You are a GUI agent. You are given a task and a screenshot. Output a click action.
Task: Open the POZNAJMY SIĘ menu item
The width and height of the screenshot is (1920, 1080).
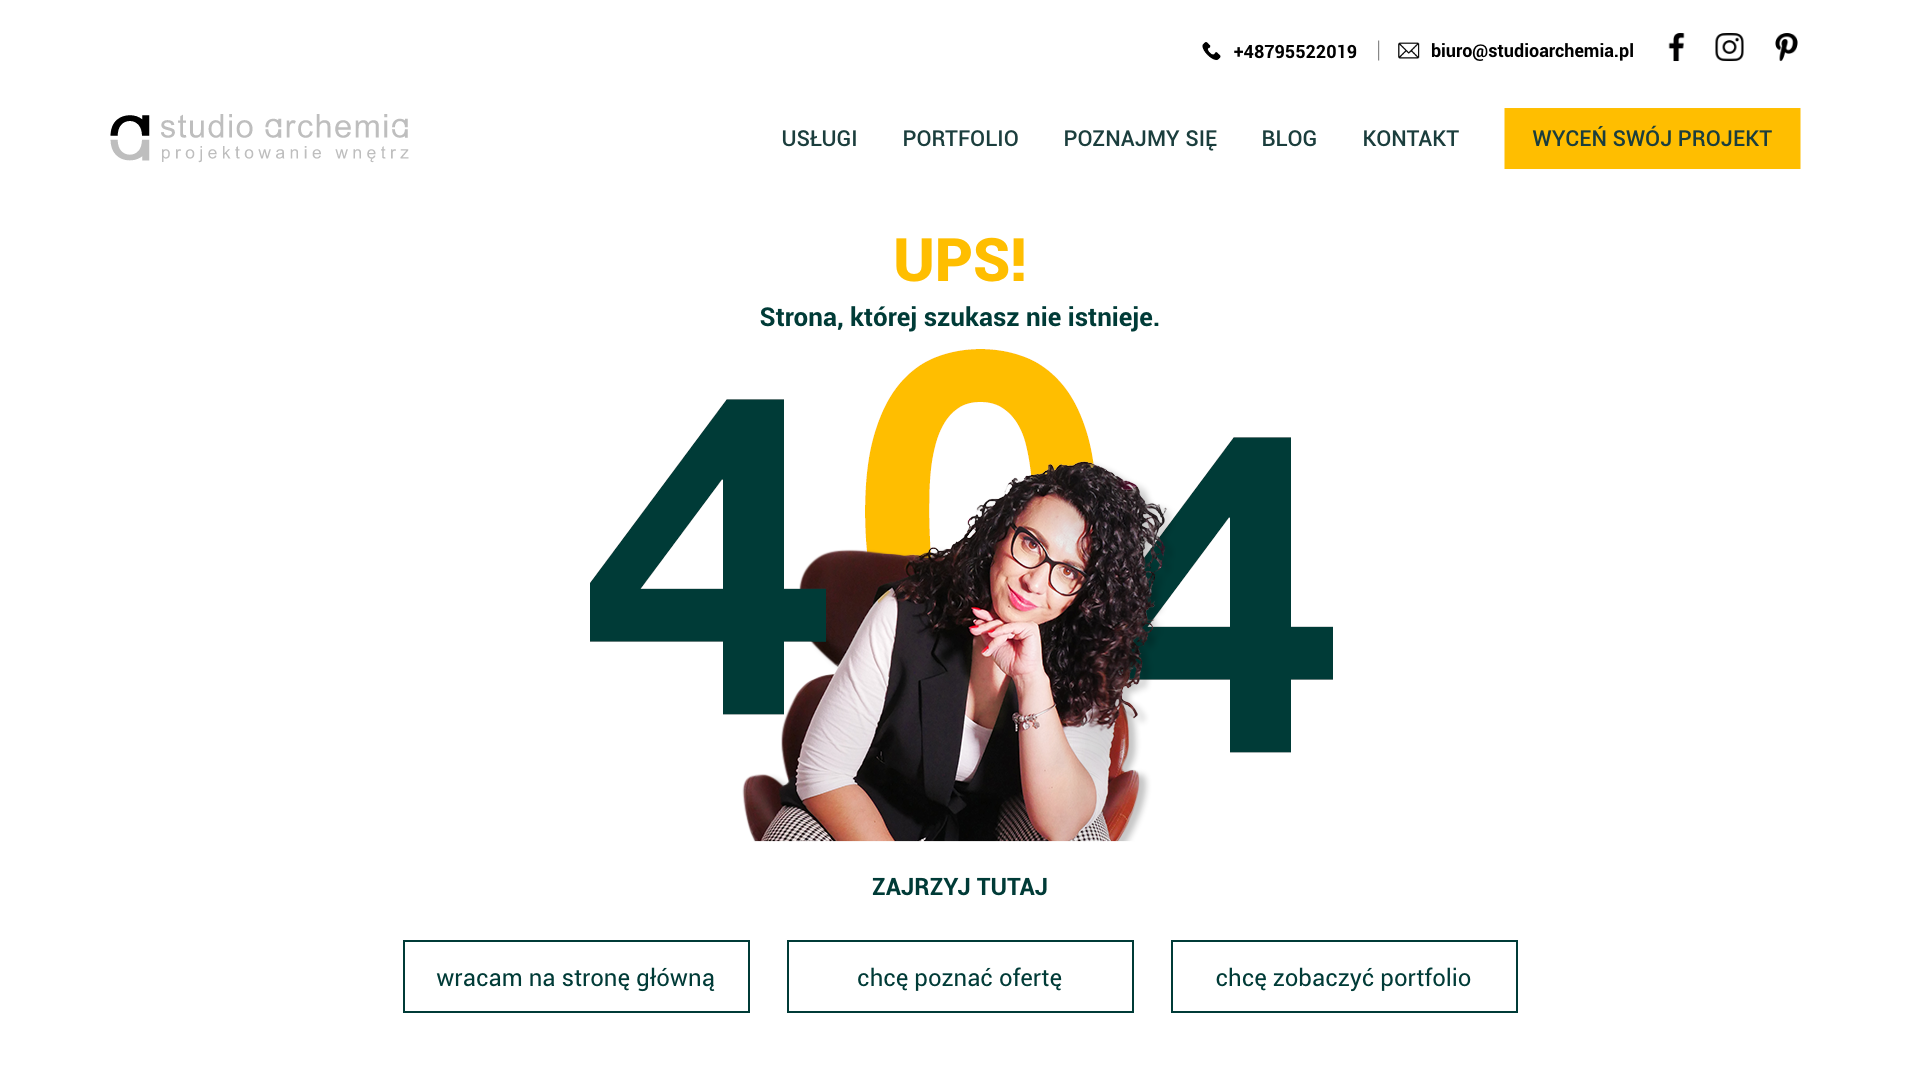(1140, 138)
